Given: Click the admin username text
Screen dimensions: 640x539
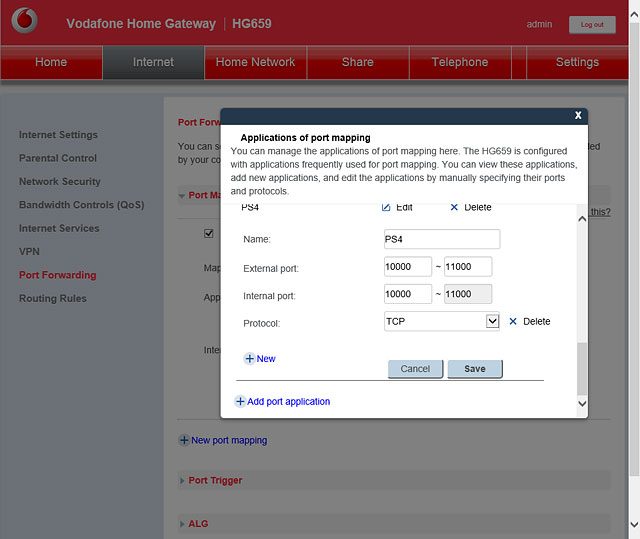Looking at the screenshot, I should tap(539, 24).
